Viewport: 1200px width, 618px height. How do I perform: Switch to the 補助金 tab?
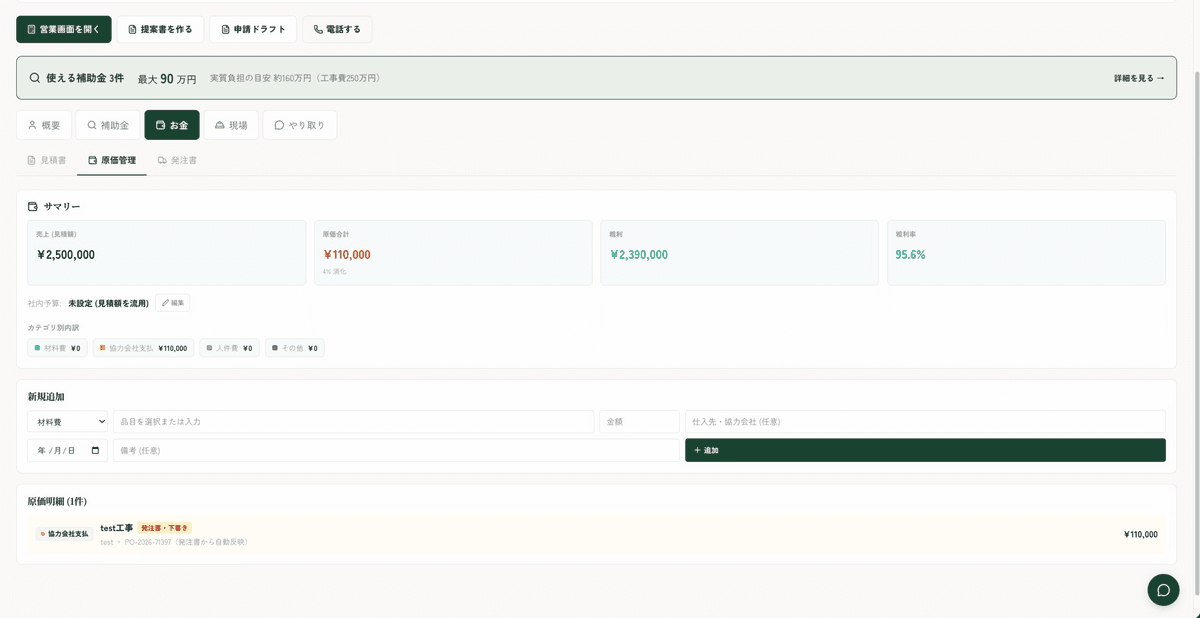(108, 125)
